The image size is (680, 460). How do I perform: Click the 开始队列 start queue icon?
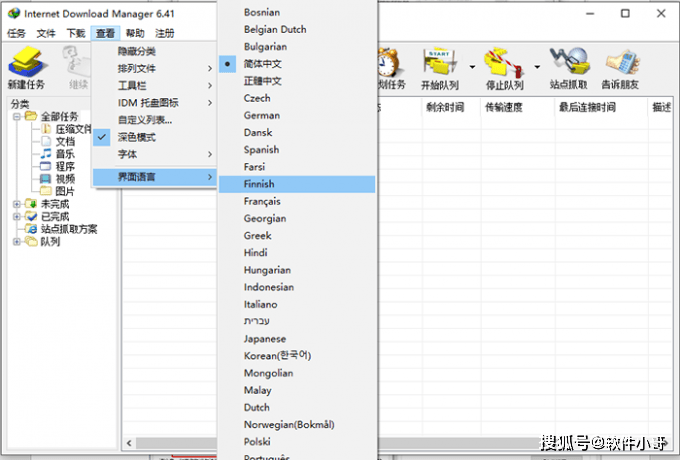click(440, 68)
